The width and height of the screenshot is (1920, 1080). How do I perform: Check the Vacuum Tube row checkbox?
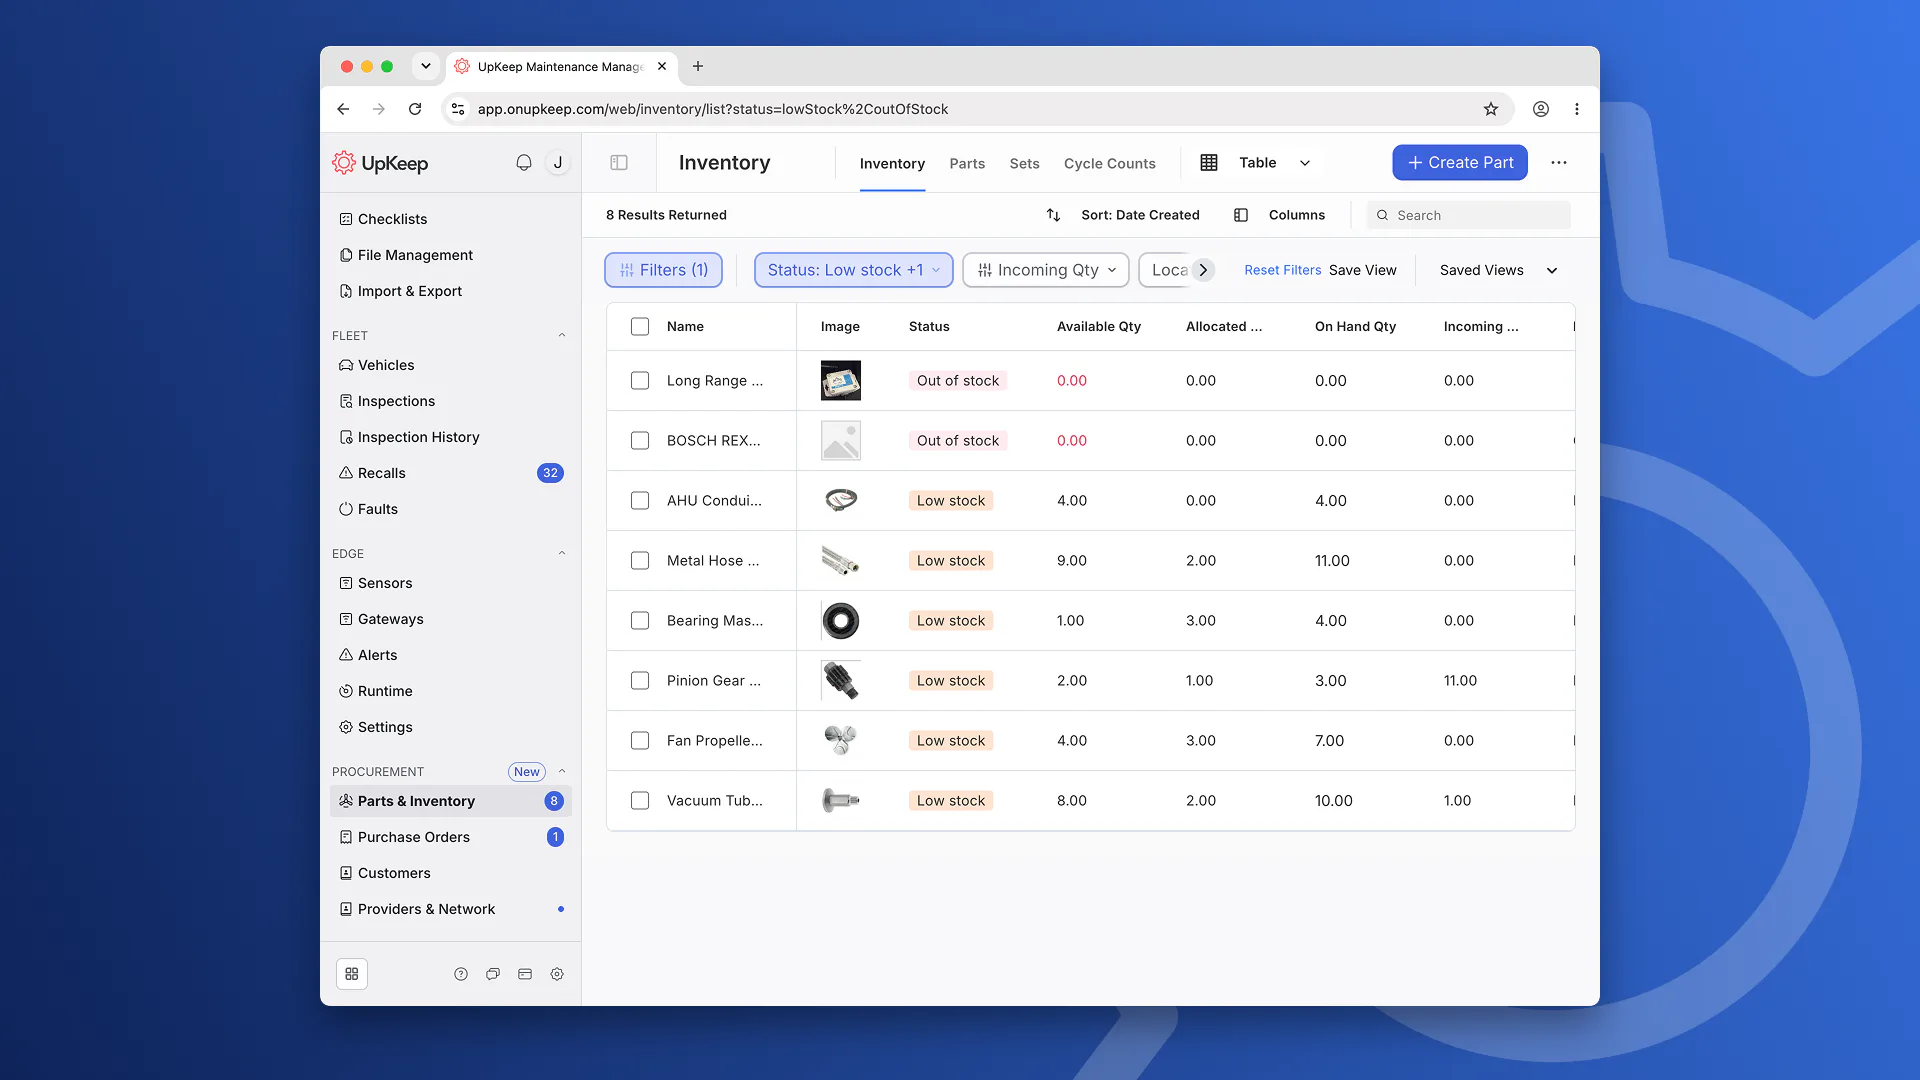click(x=640, y=801)
